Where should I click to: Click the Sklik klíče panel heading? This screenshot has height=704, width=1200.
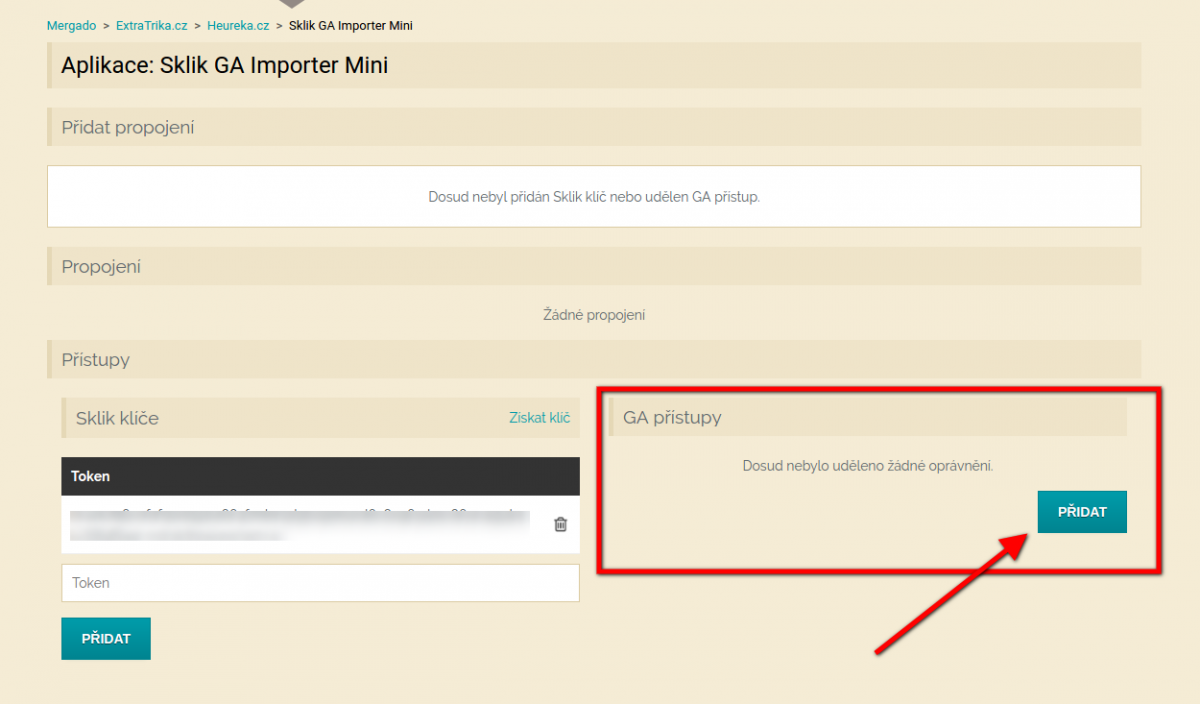(321, 418)
